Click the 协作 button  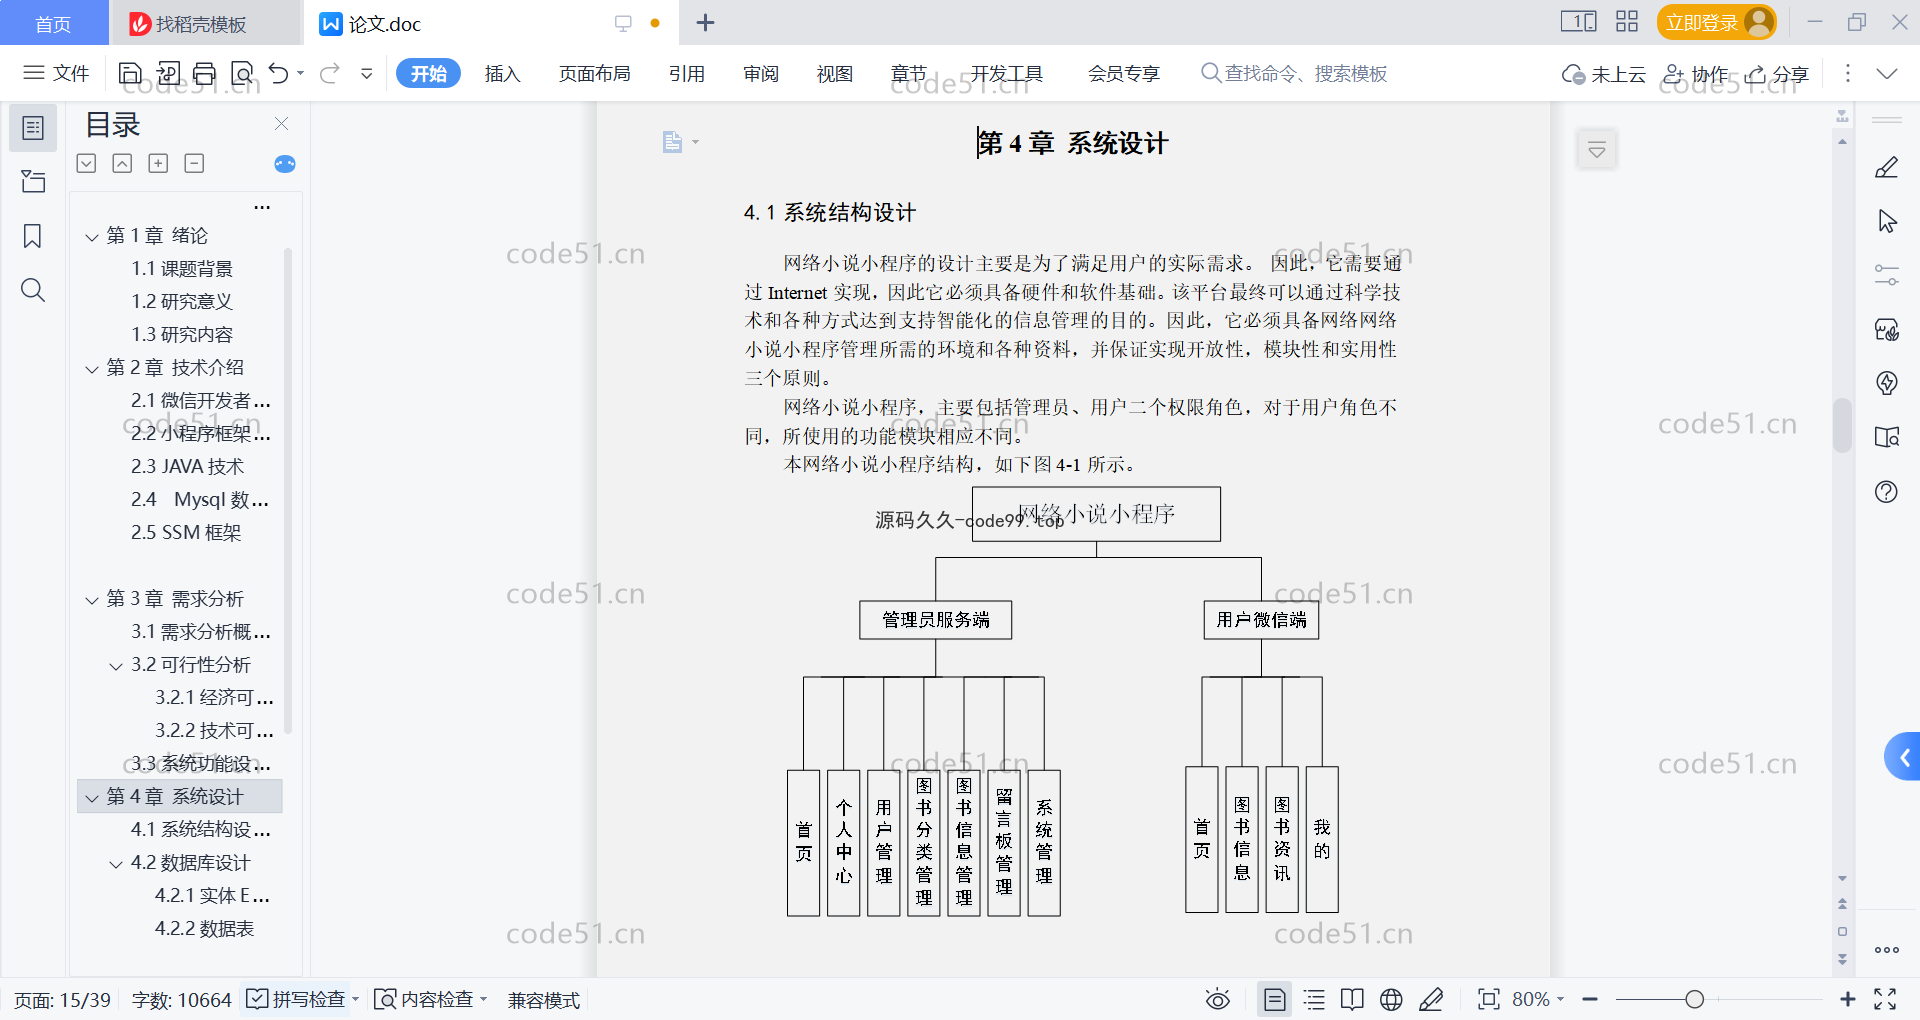[1695, 74]
